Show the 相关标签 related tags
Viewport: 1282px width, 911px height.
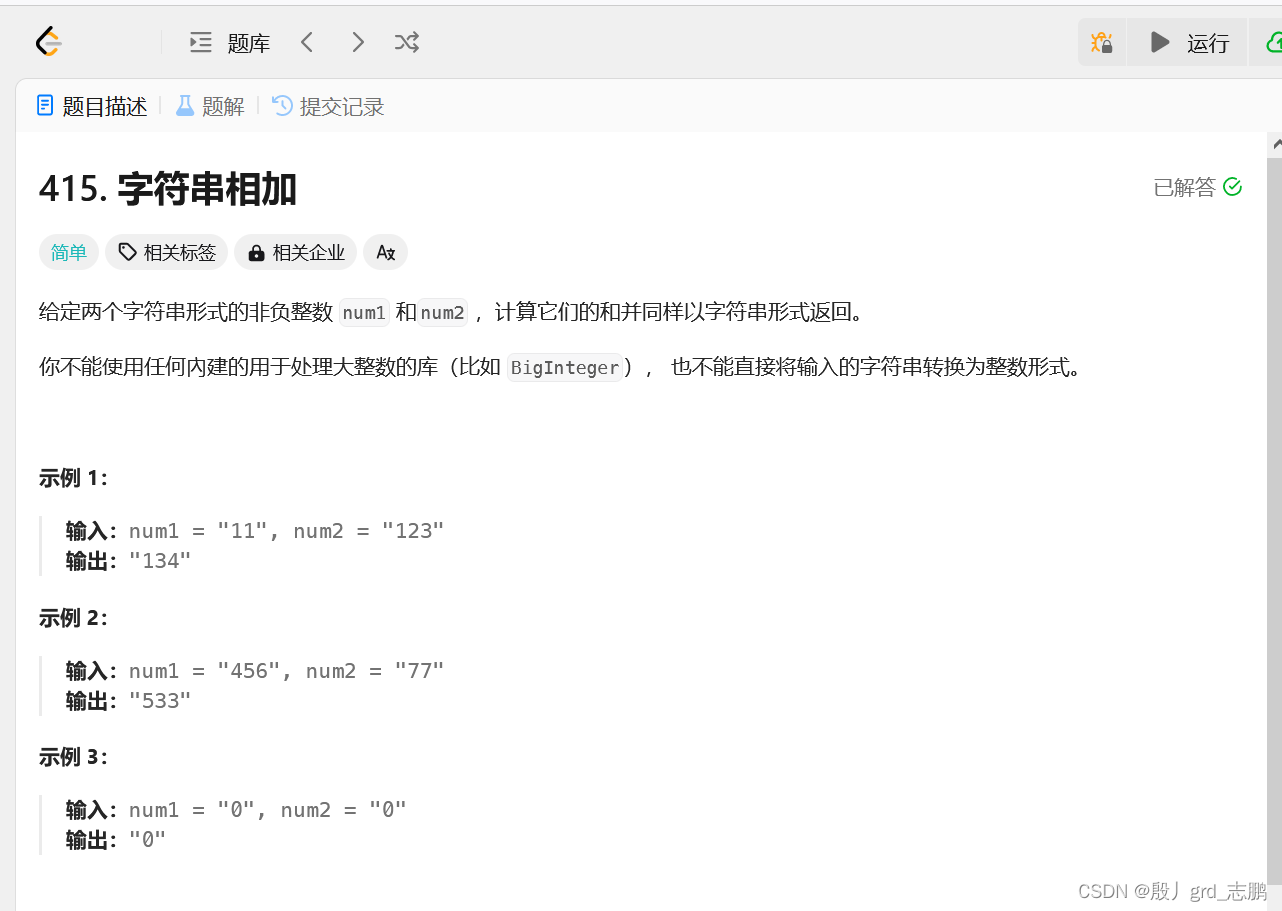point(167,253)
